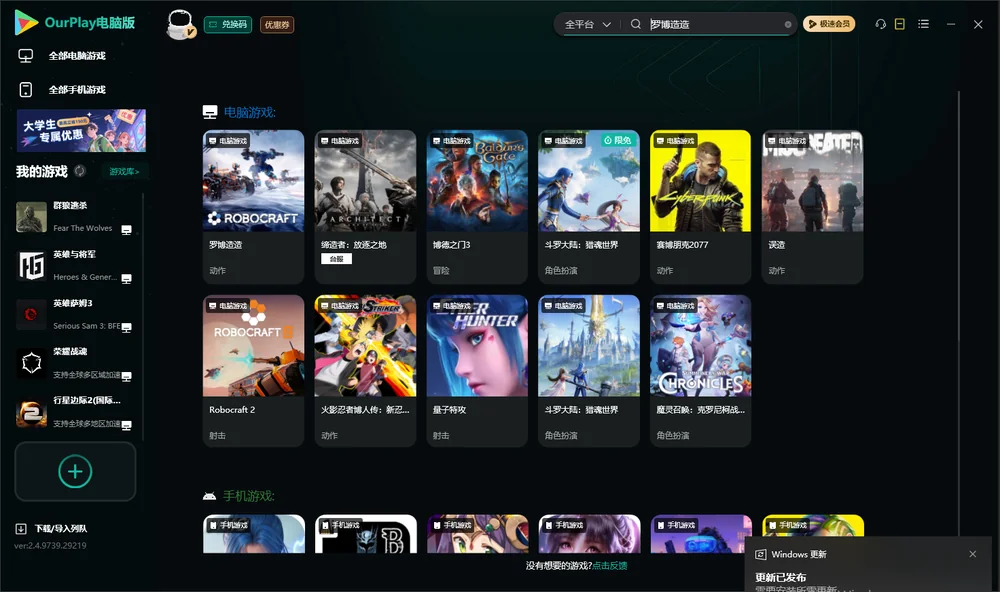This screenshot has width=1000, height=592.
Task: Click the 台服 tag under 缔造者
Action: (337, 259)
